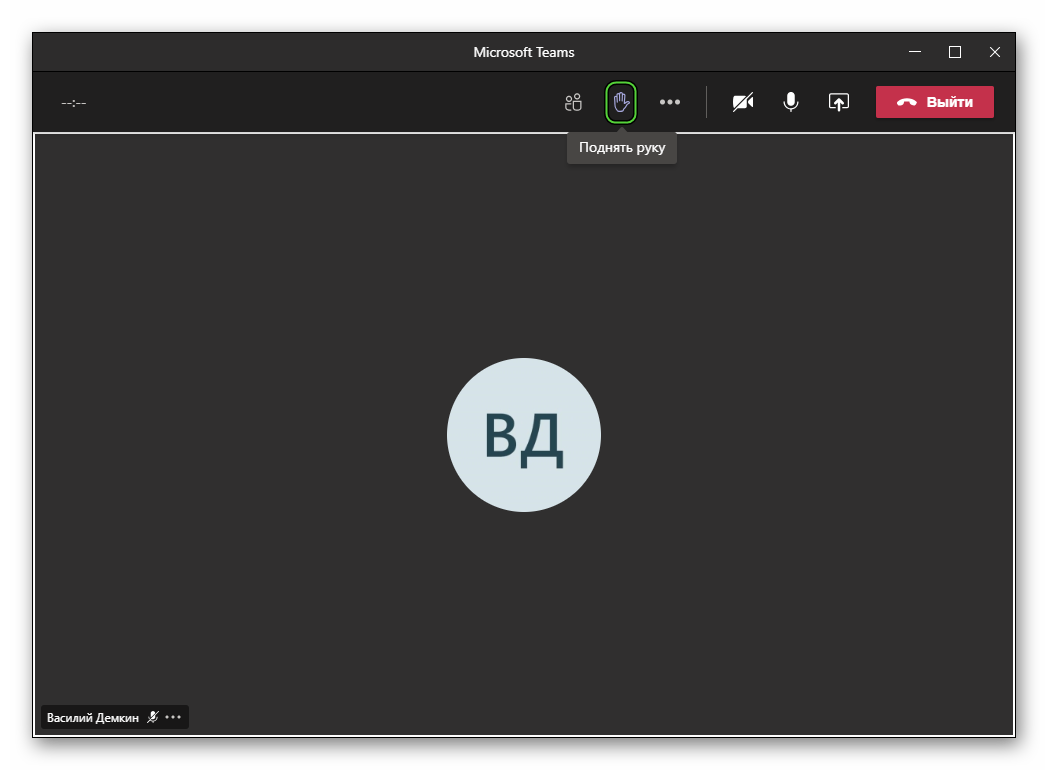Leave the call with Выйти button

934,102
